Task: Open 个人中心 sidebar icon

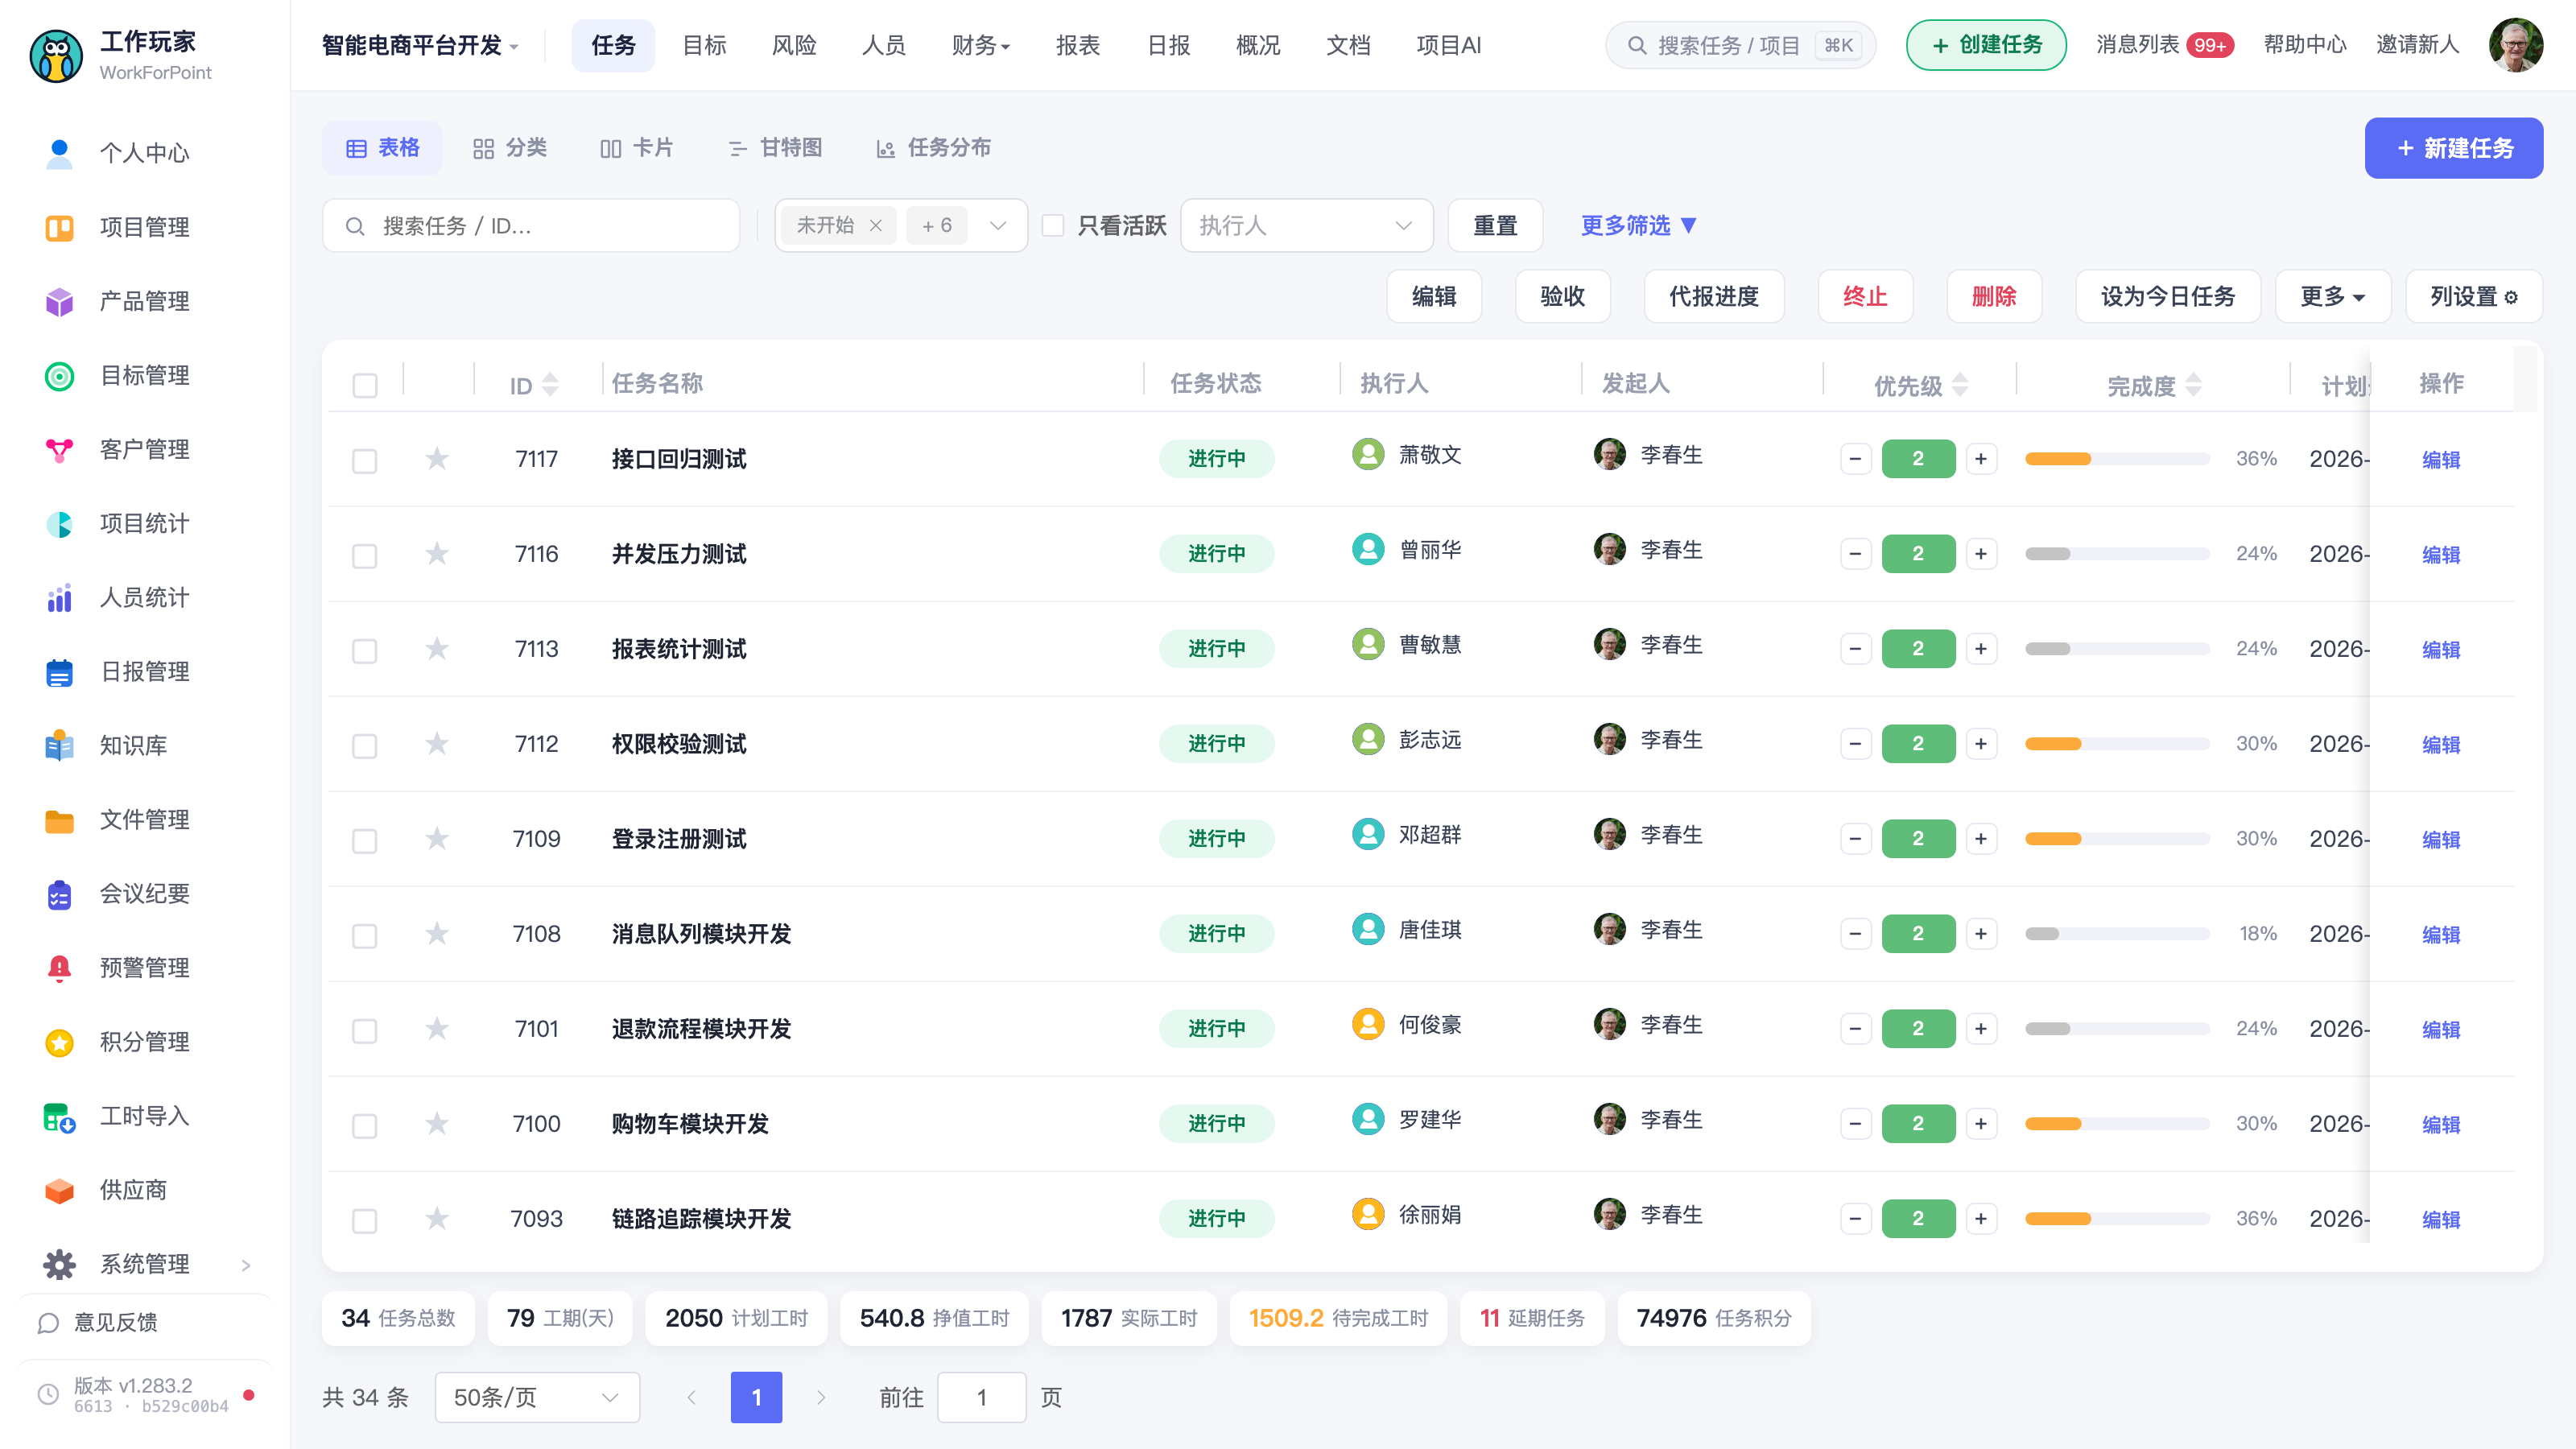Action: click(59, 153)
